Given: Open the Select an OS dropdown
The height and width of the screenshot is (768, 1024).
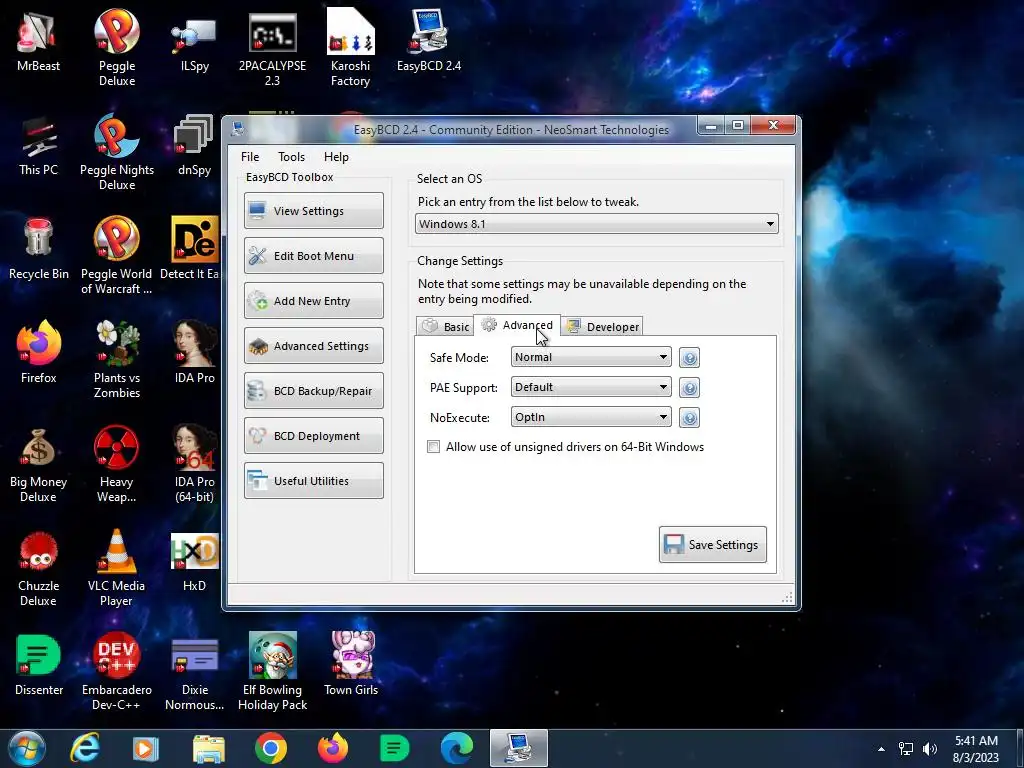Looking at the screenshot, I should [596, 224].
